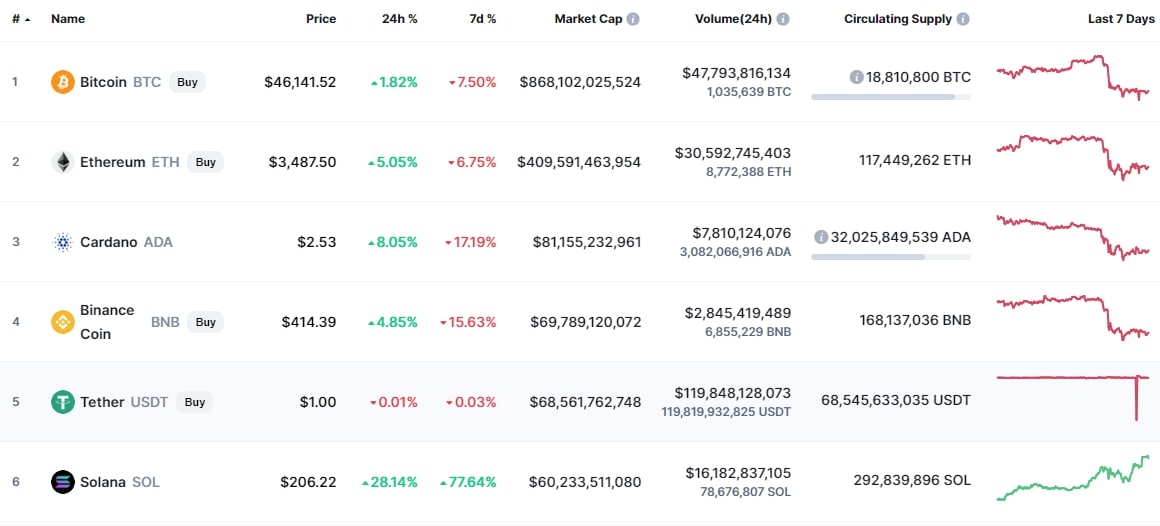1160x526 pixels.
Task: Click Tether supply 68,545,633,035 USDT
Action: pyautogui.click(x=896, y=400)
